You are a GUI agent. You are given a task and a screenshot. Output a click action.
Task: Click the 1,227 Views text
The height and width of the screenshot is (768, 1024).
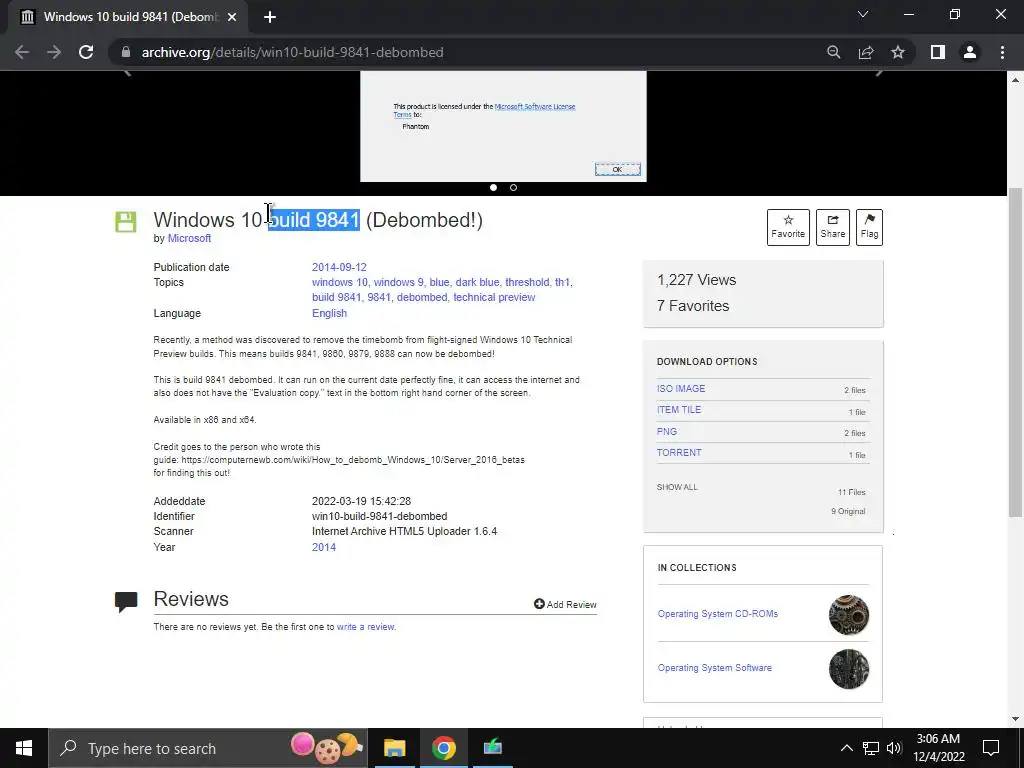coord(696,280)
